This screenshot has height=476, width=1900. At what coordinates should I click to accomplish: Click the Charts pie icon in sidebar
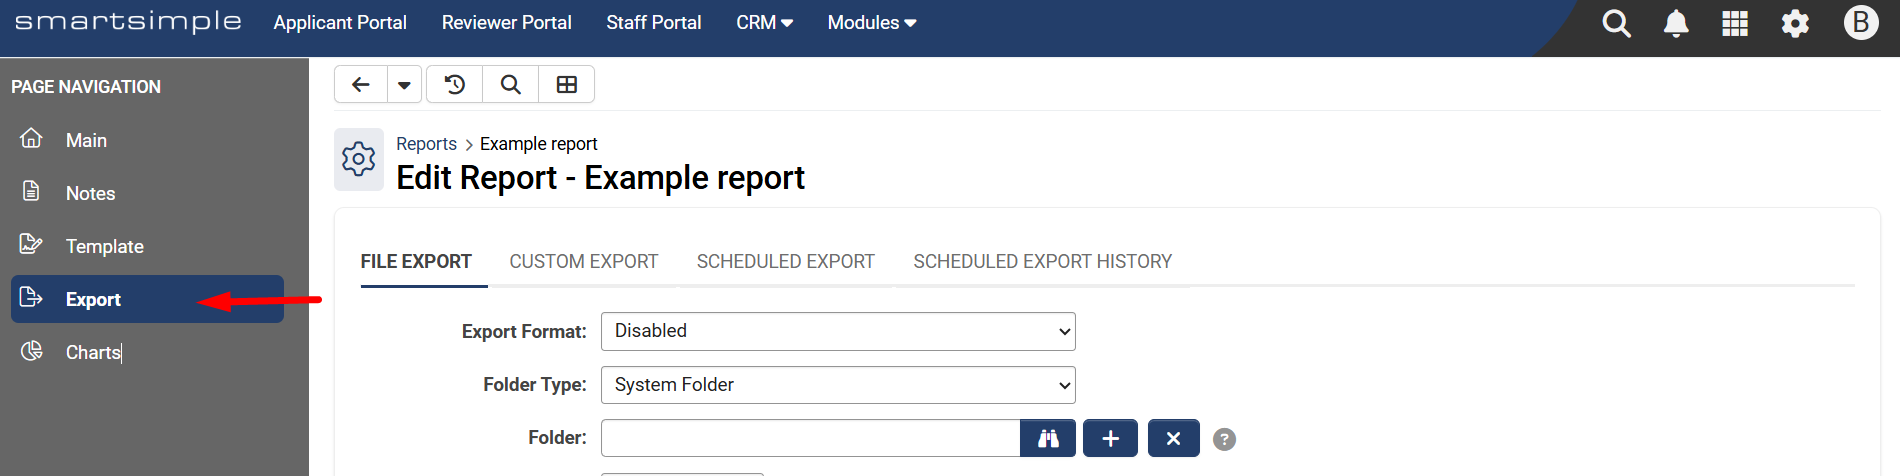click(x=32, y=350)
